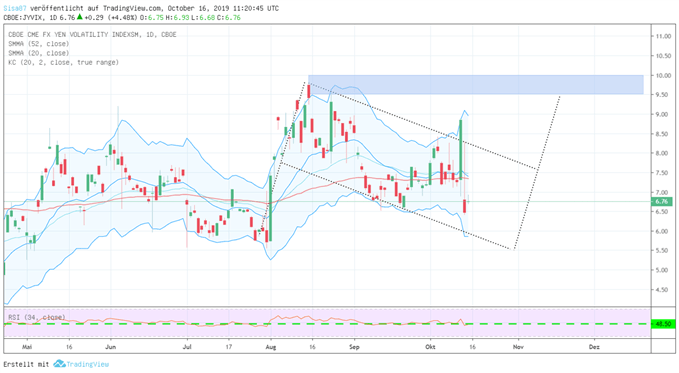Select the SMMA (20, close) indicator label
This screenshot has height=373, width=679.
(39, 53)
